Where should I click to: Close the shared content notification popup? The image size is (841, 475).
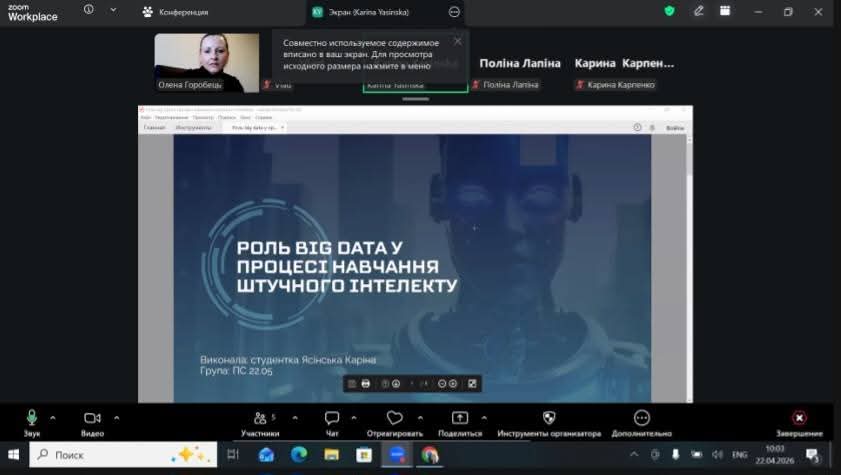click(458, 41)
